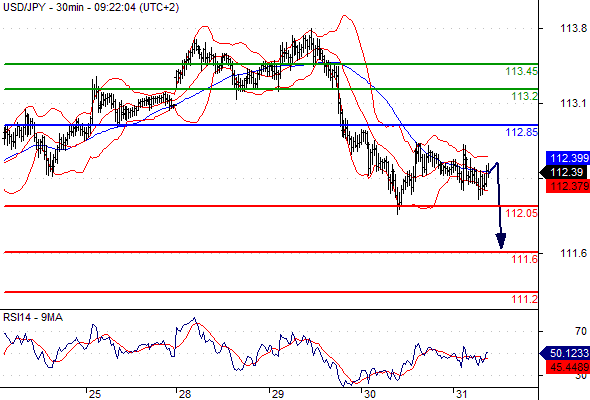Click the USD/JPY 30min chart title

click(91, 7)
